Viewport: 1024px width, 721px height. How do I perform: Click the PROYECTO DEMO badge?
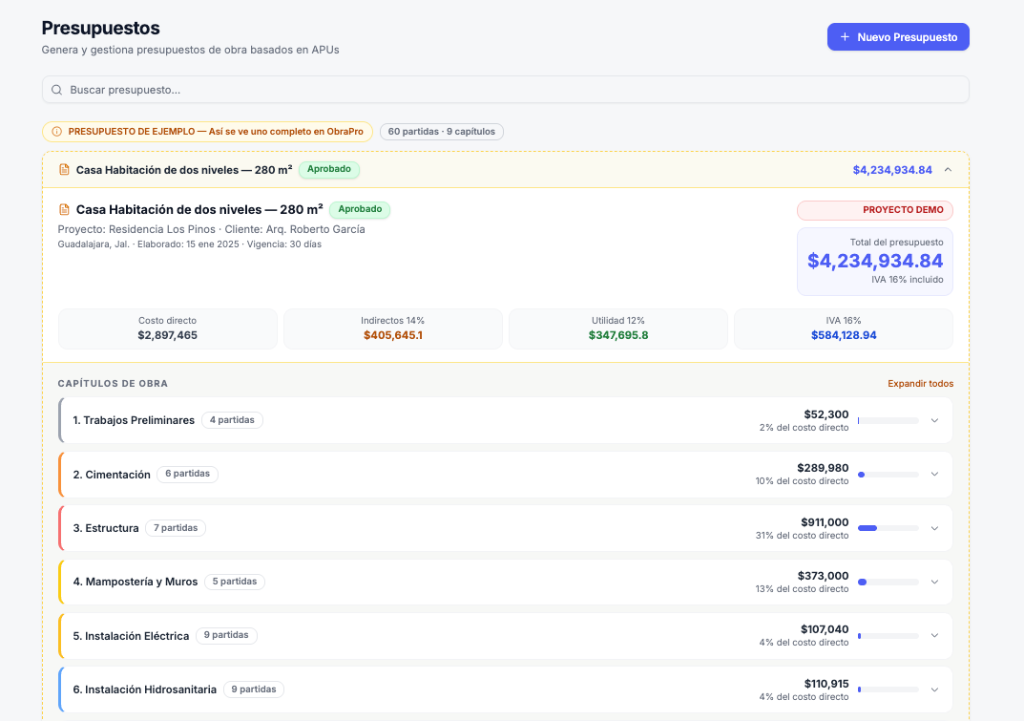874,210
